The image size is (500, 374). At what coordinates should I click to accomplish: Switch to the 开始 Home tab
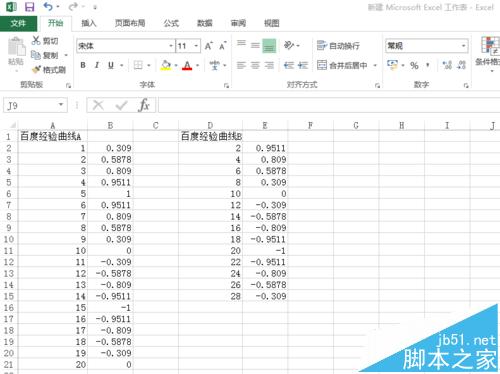[55, 23]
